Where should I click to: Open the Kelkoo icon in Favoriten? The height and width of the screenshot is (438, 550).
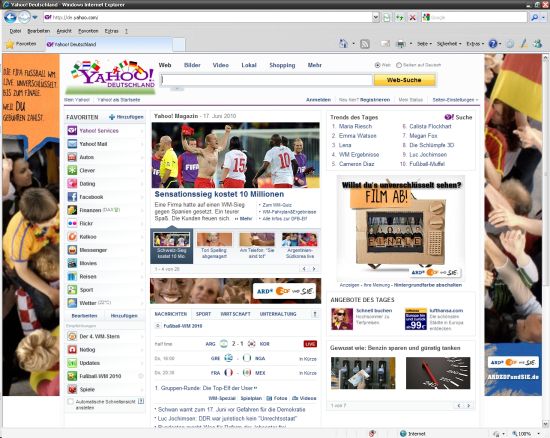72,237
